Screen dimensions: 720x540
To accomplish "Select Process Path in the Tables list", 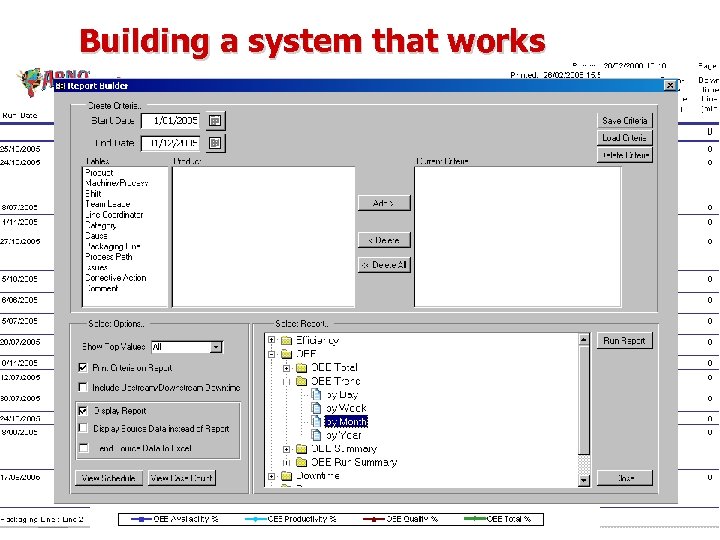I will [x=109, y=257].
